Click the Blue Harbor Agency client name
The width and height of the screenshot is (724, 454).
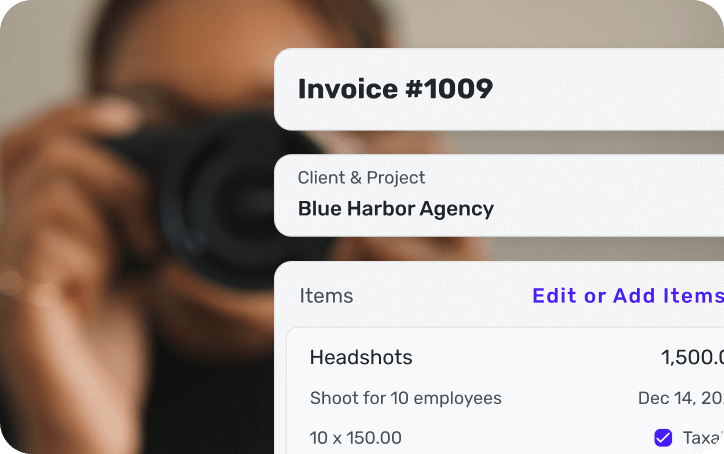tap(396, 209)
